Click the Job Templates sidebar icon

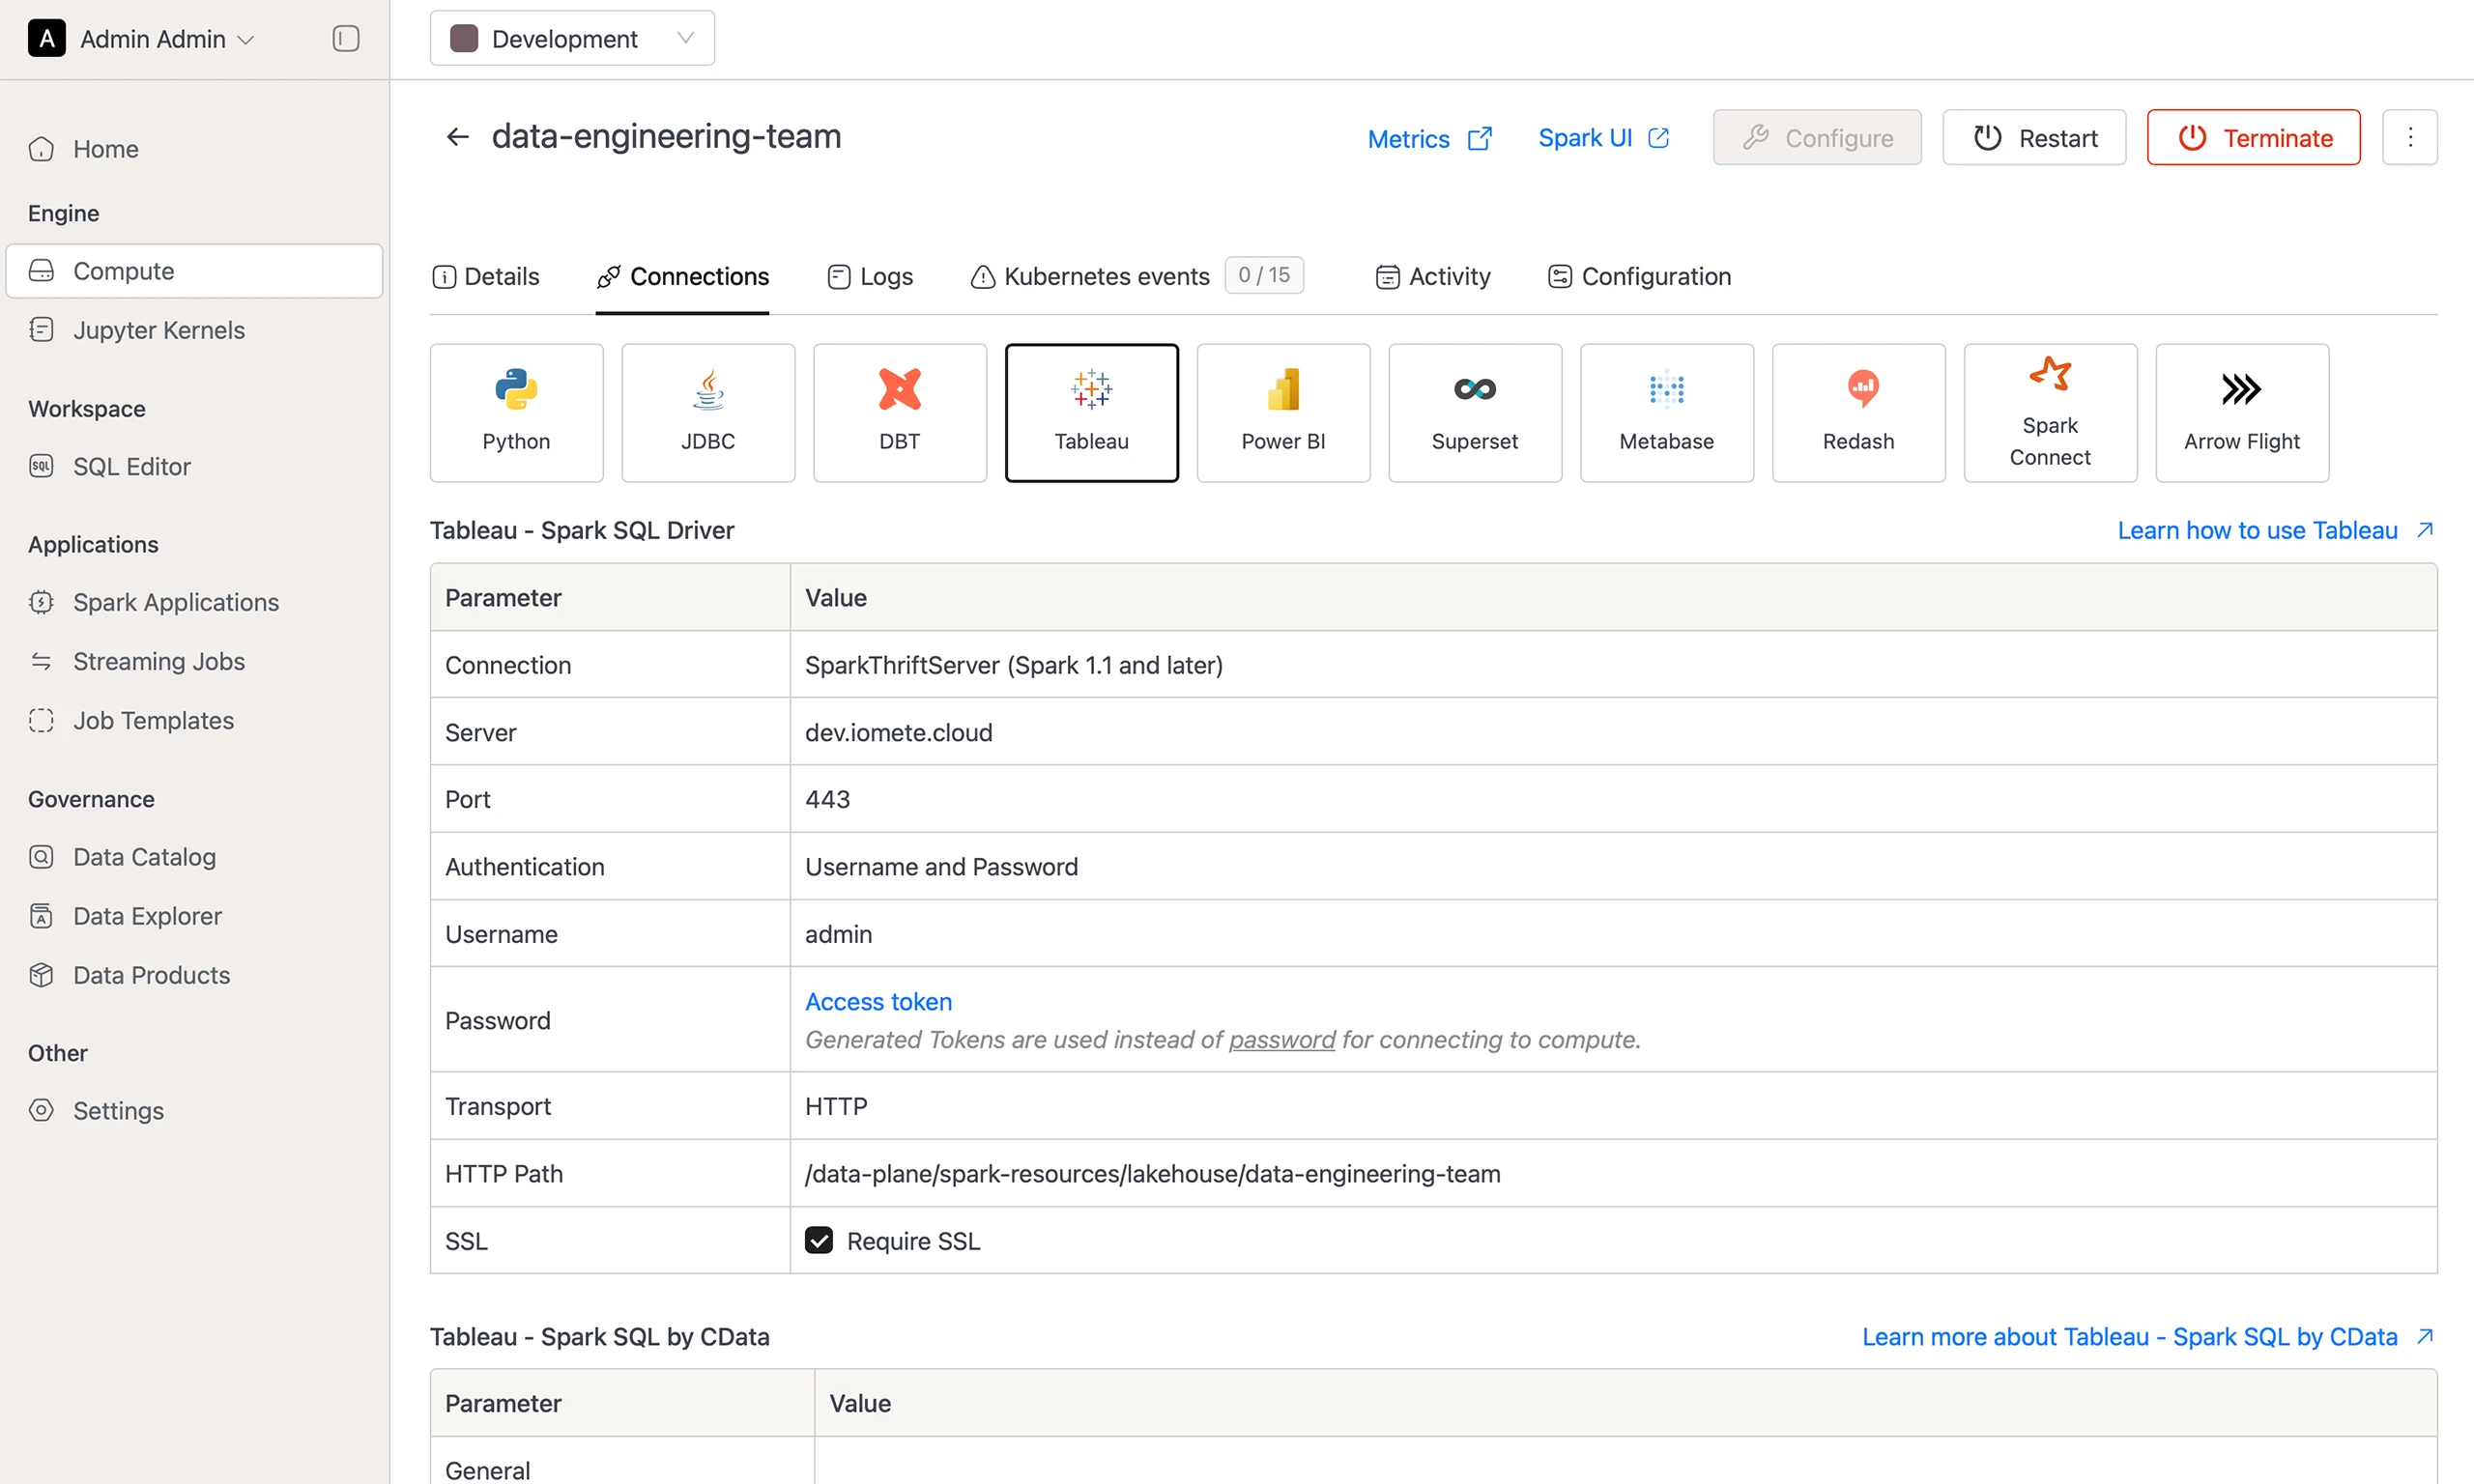[41, 720]
